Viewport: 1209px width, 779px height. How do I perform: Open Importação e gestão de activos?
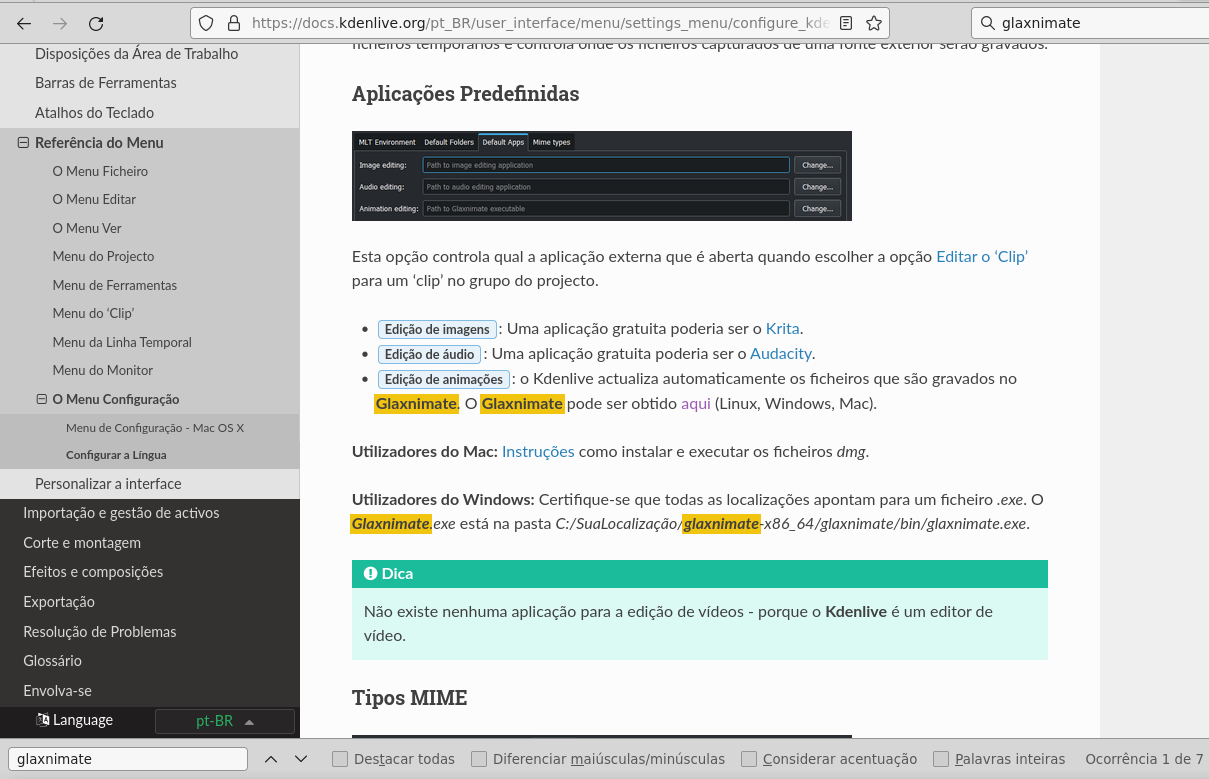121,513
